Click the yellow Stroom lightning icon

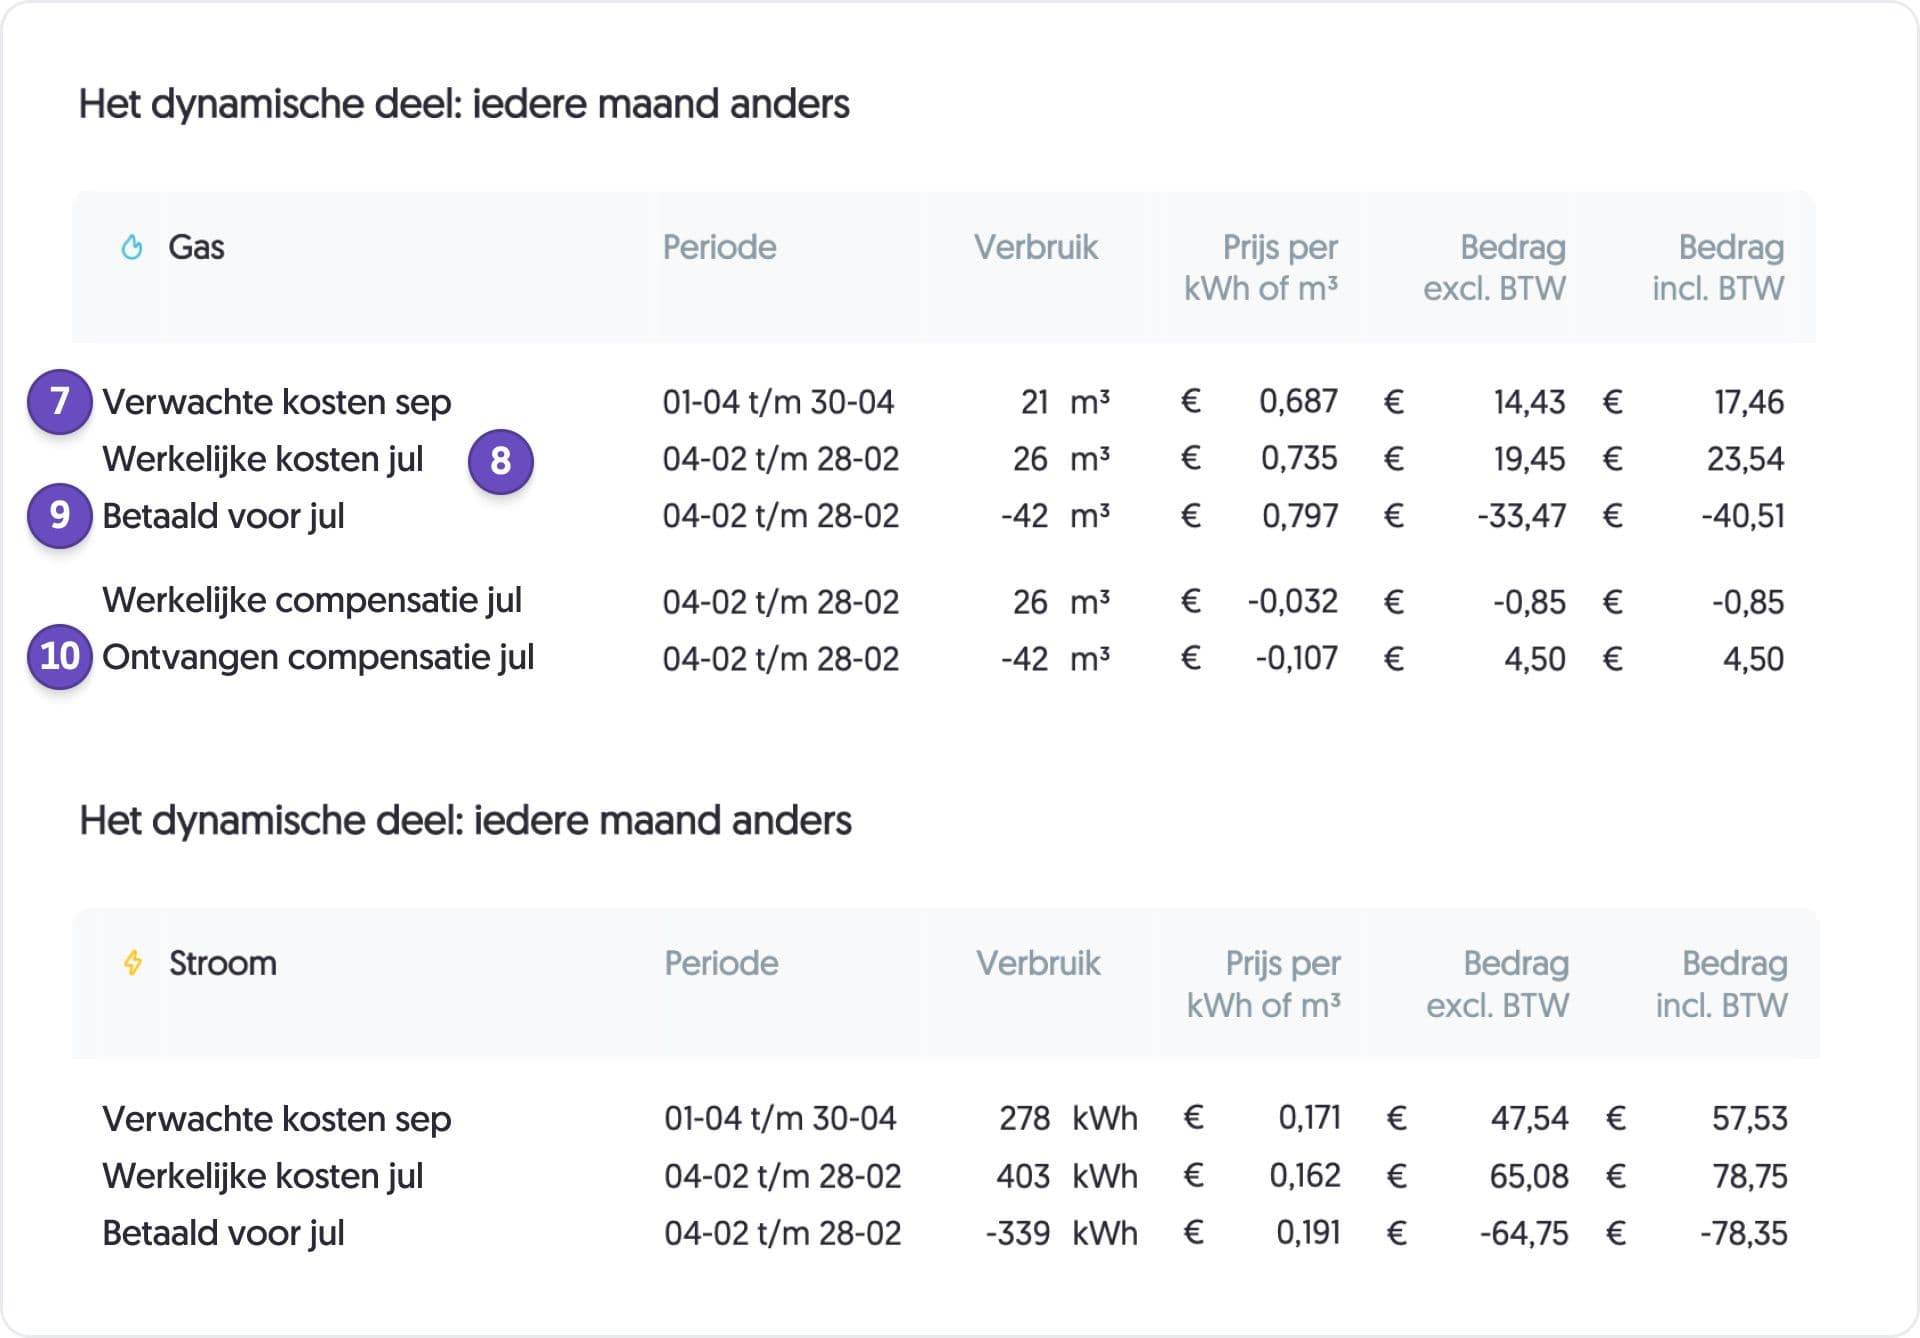(x=133, y=963)
